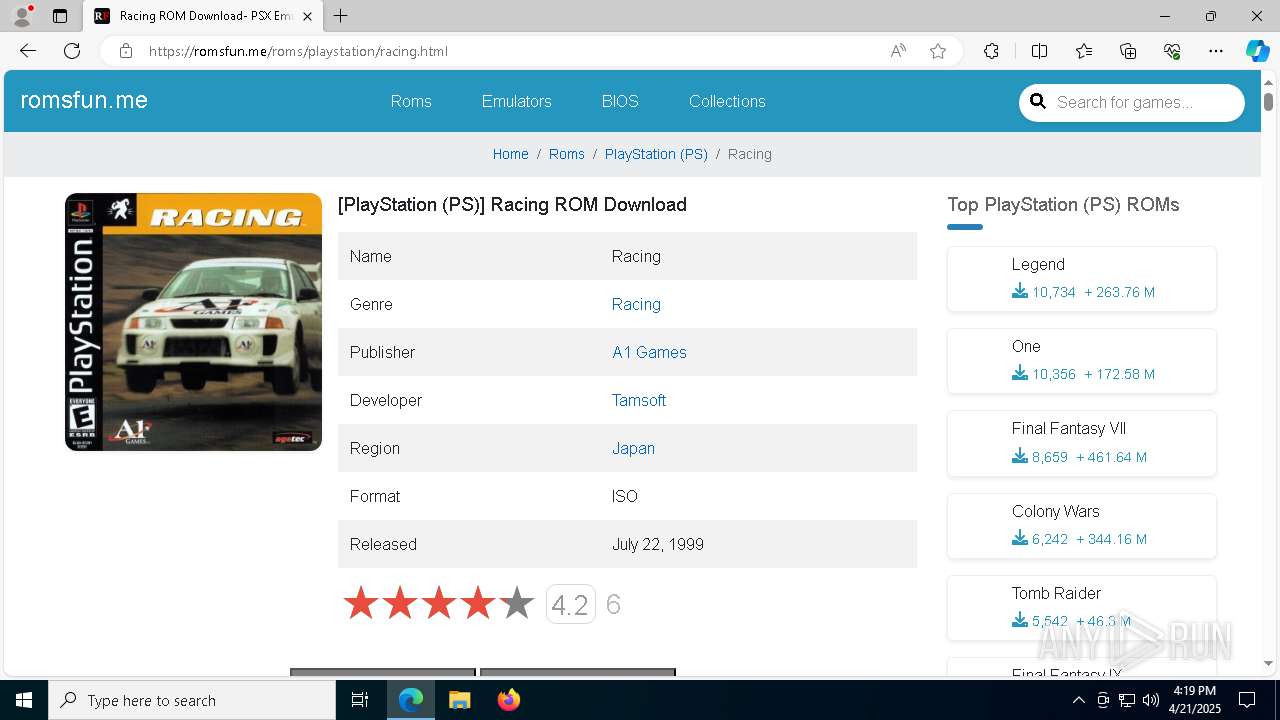Reload the page with Refresh icon
Viewport: 1280px width, 720px height.
(72, 51)
